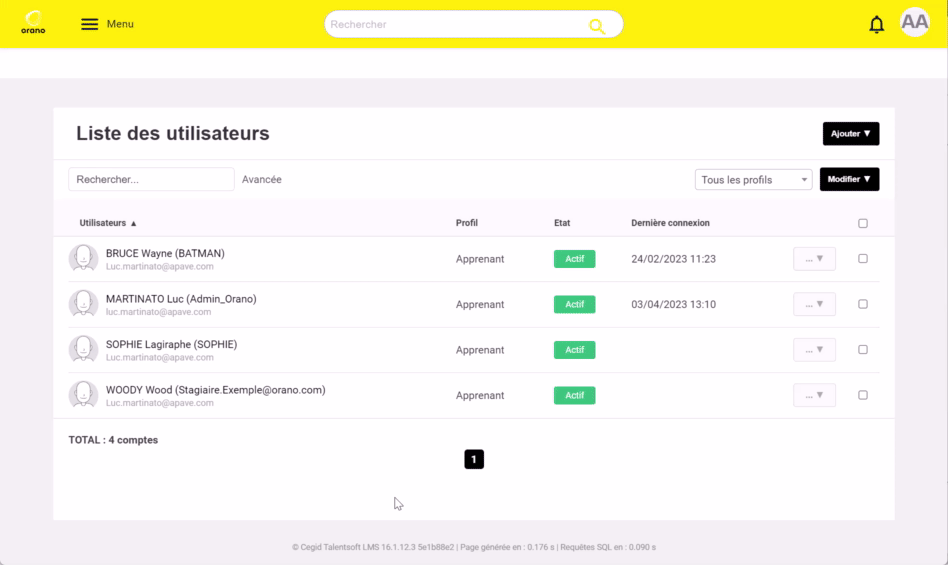Click SOPHIE Lagiraphe's avatar icon
The width and height of the screenshot is (948, 565).
point(83,350)
